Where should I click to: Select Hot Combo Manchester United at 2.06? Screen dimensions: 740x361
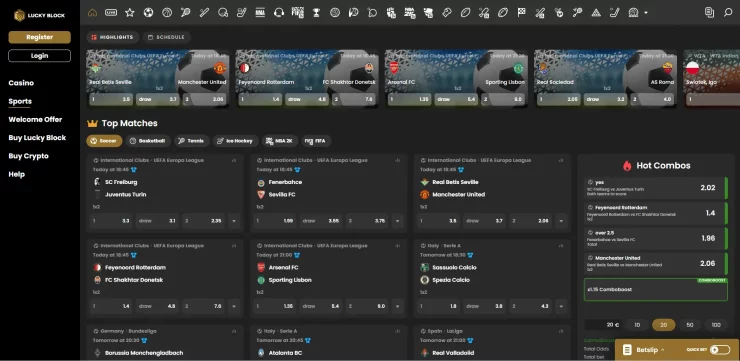point(656,263)
